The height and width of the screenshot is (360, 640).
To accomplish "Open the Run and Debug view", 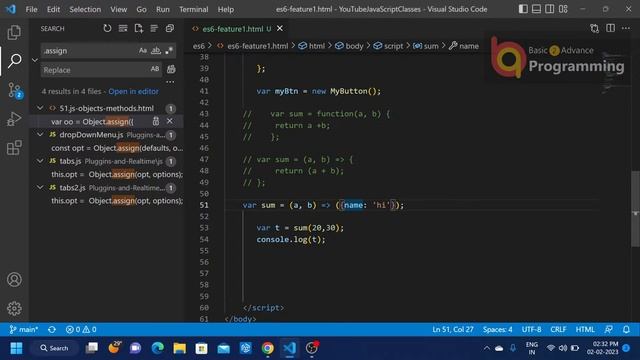I will click(x=14, y=119).
